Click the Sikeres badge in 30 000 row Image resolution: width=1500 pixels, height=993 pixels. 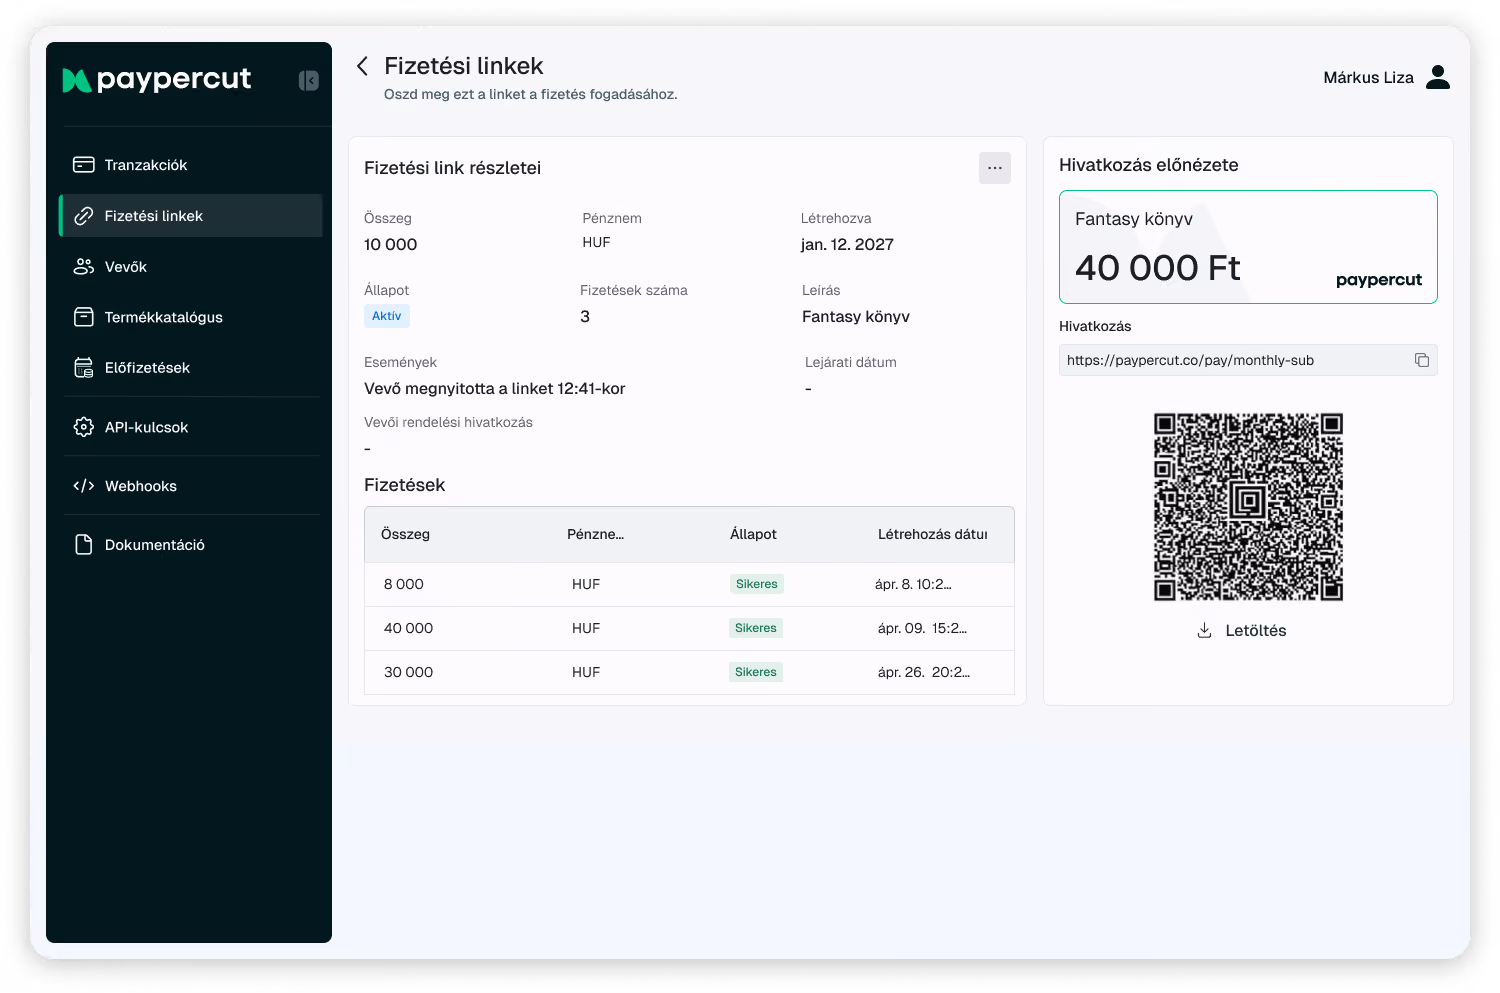(756, 672)
